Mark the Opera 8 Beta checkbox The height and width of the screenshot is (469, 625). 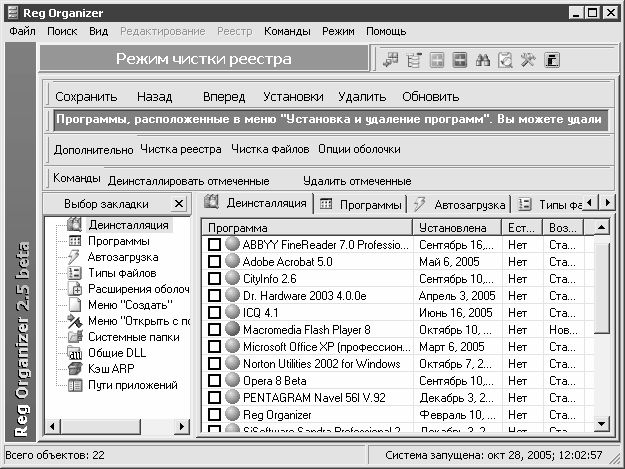click(x=214, y=380)
